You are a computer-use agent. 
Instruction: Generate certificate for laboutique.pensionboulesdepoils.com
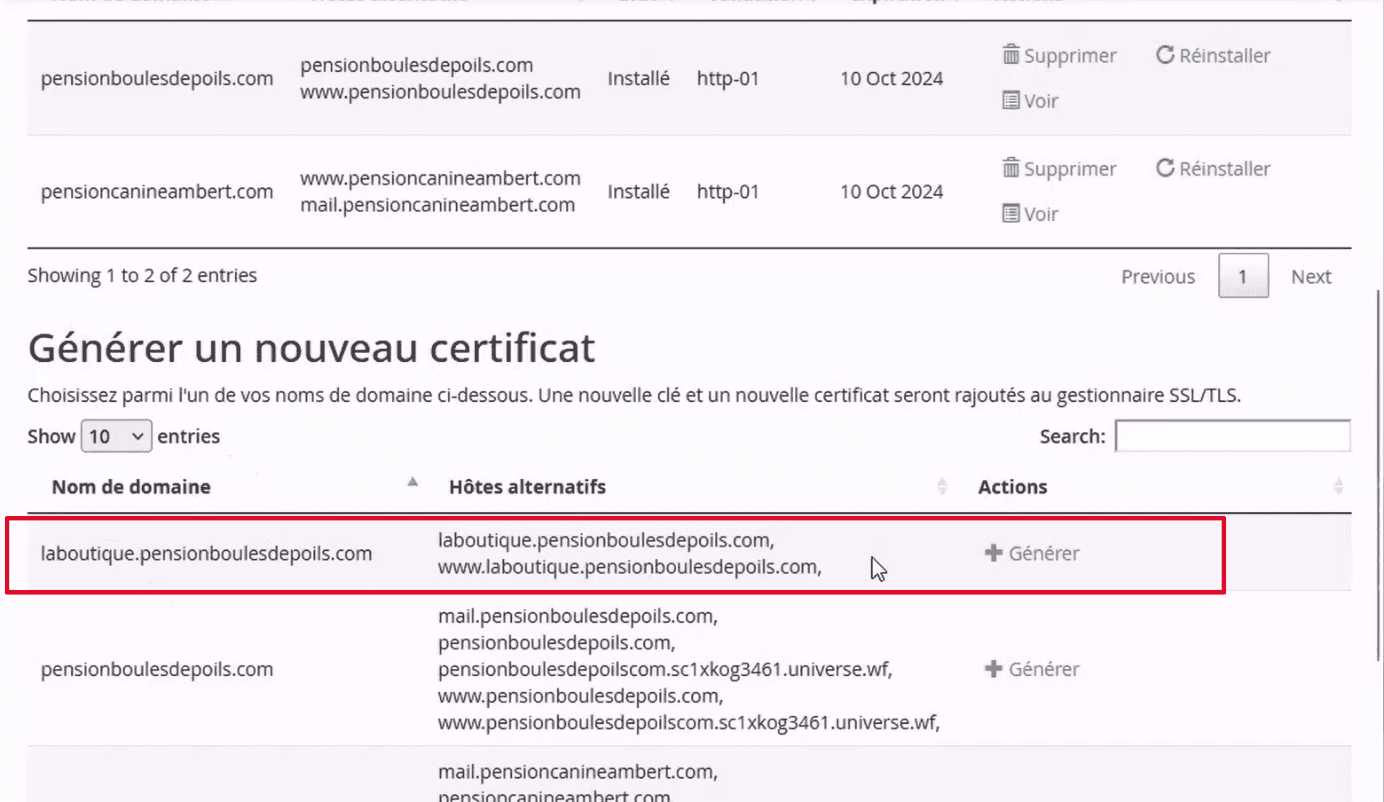click(x=1032, y=553)
